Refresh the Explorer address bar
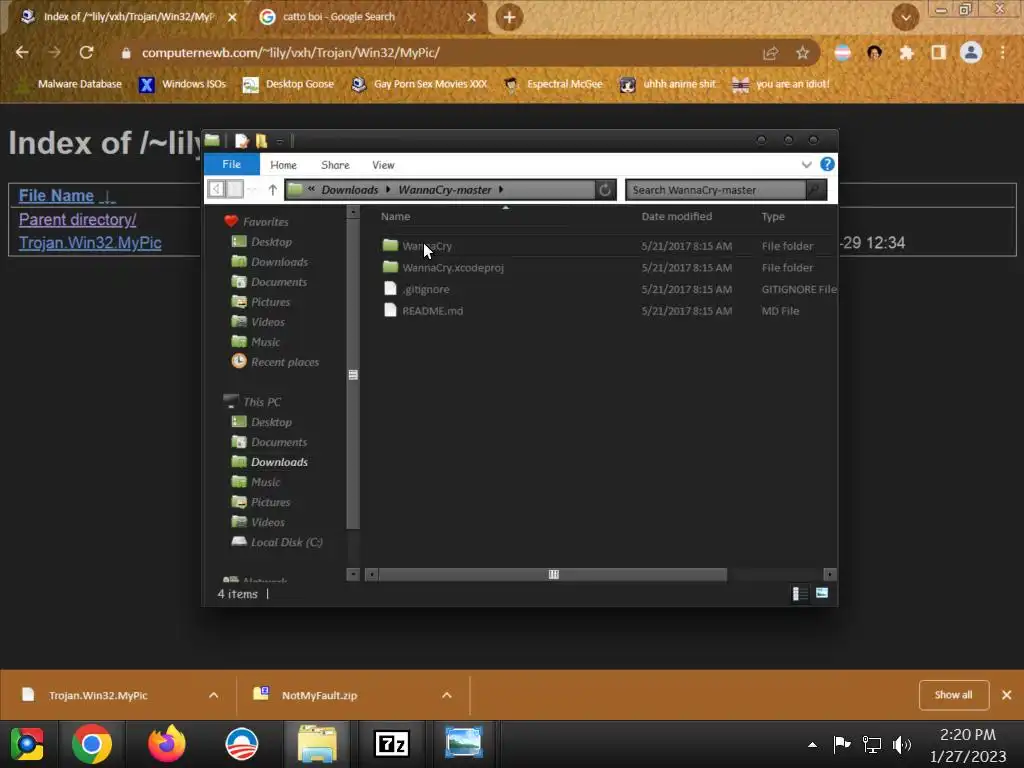This screenshot has width=1024, height=768. [605, 190]
